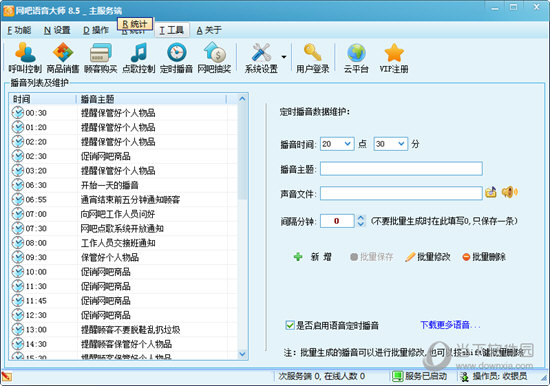Click the green plus 新增 button
The image size is (550, 386).
pos(313,257)
